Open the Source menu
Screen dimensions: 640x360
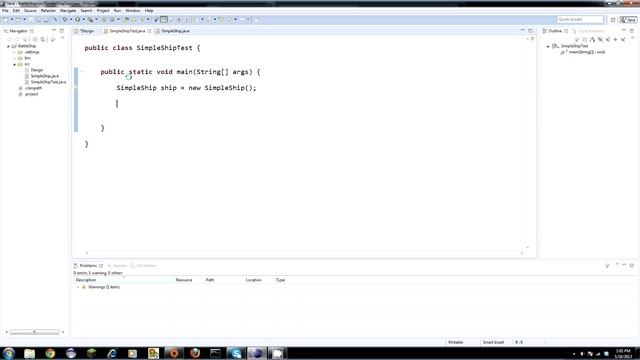[x=30, y=11]
